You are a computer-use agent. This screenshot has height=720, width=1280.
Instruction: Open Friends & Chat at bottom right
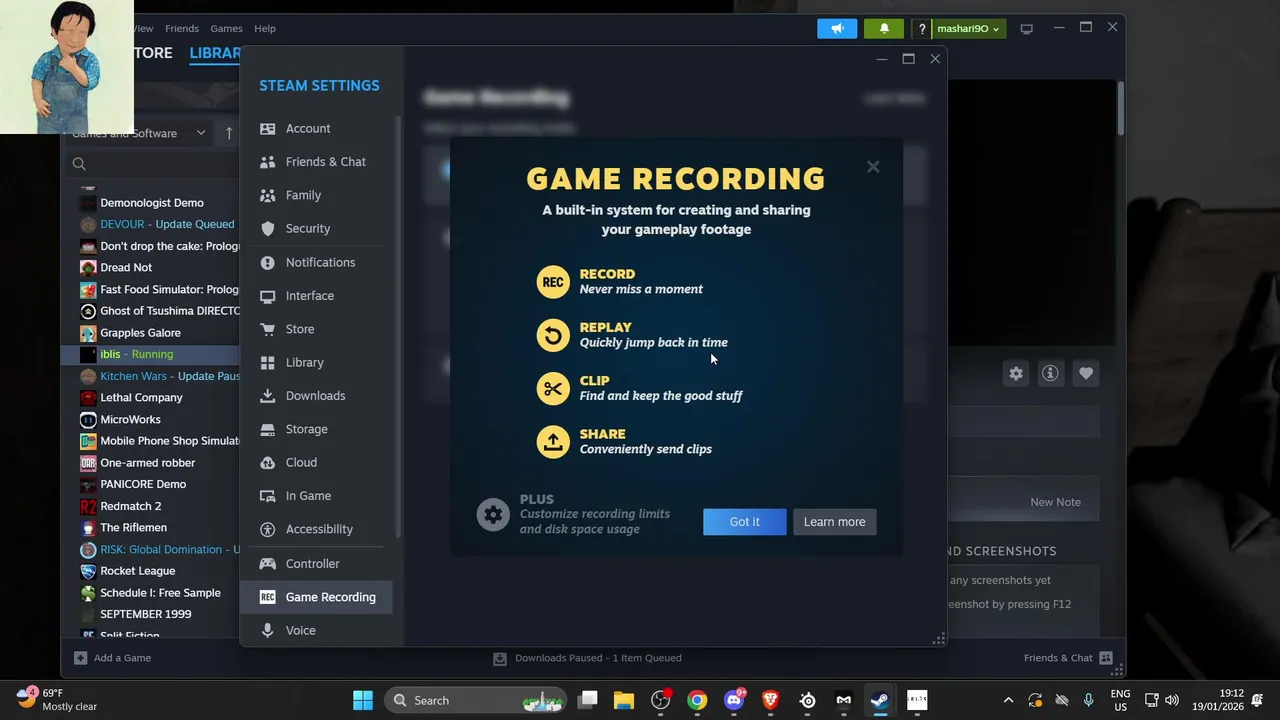point(1068,658)
